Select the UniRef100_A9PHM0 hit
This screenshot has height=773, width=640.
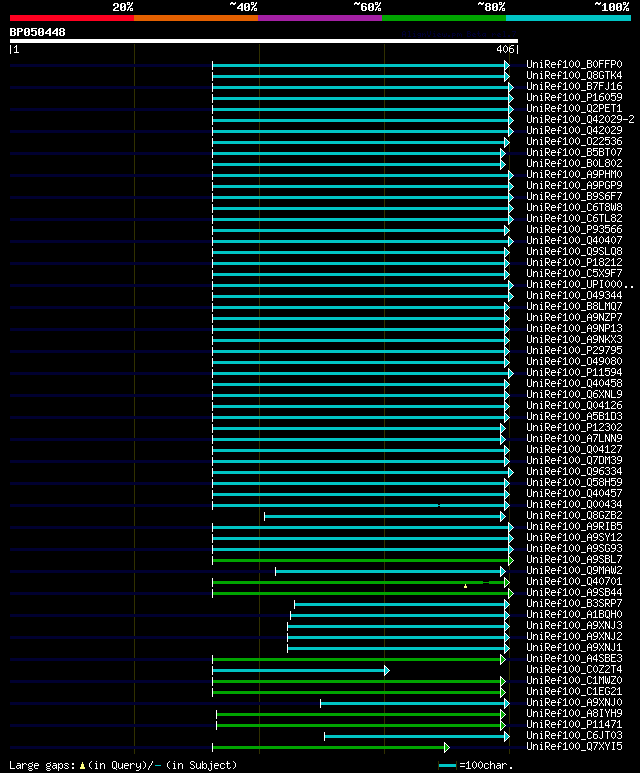coord(574,175)
